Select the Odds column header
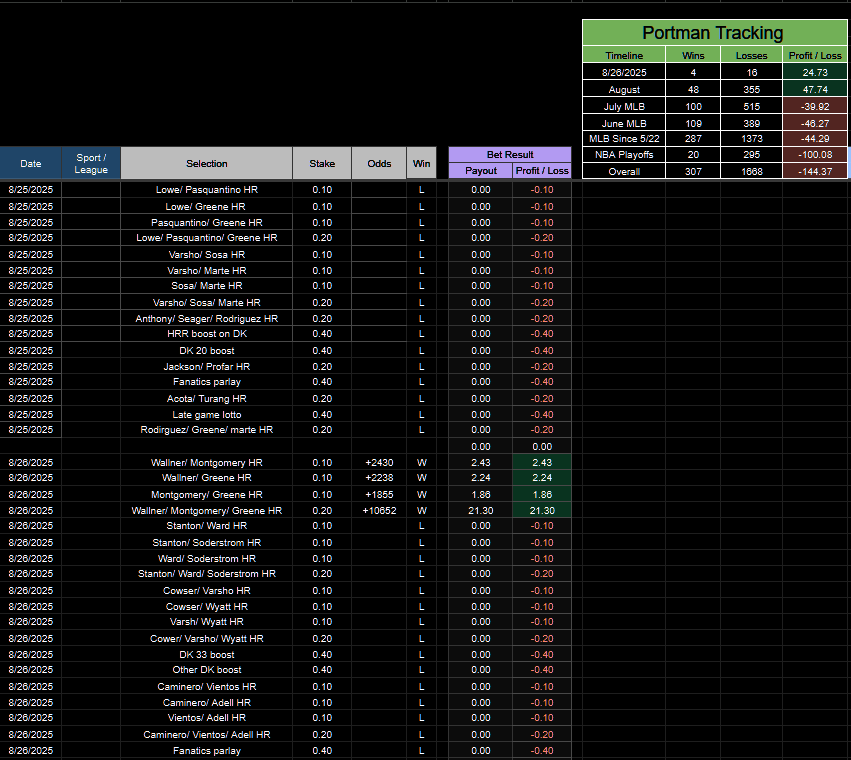The width and height of the screenshot is (851, 760). pos(379,163)
